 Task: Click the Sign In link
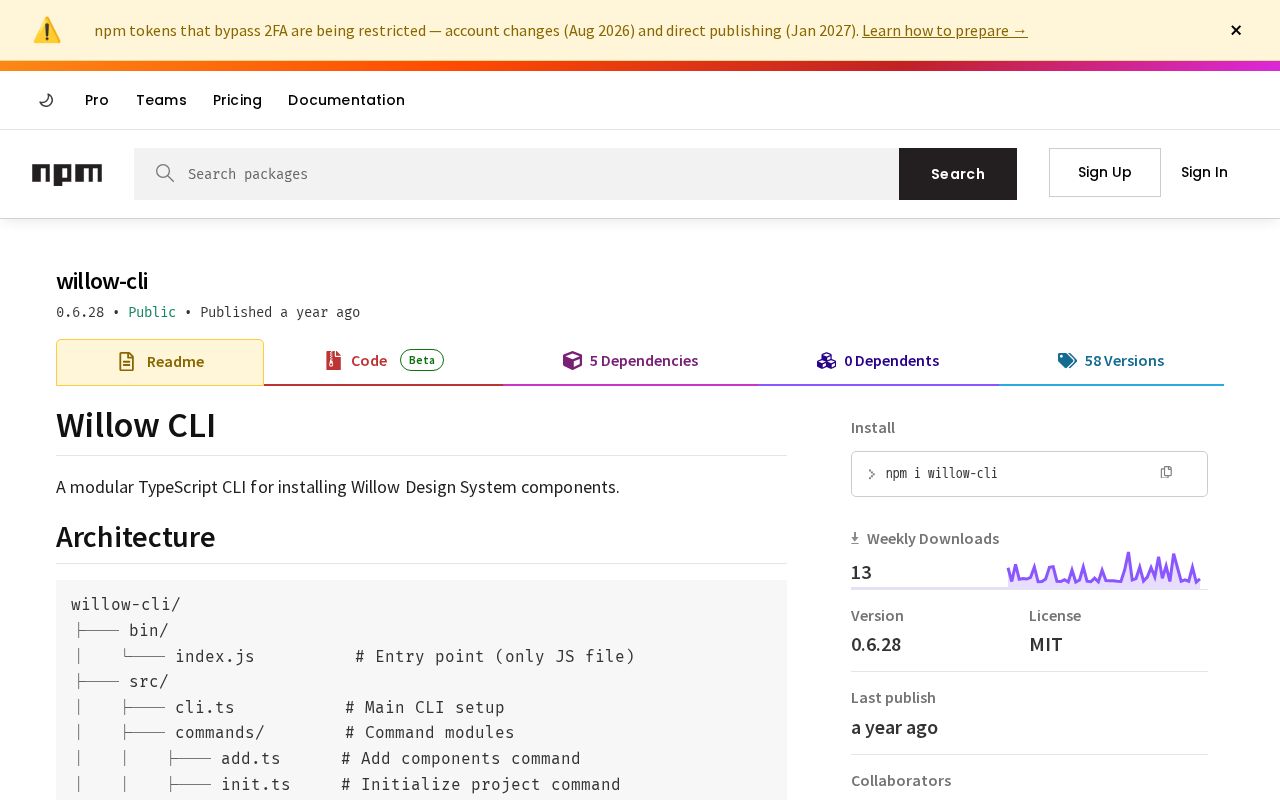[1204, 172]
